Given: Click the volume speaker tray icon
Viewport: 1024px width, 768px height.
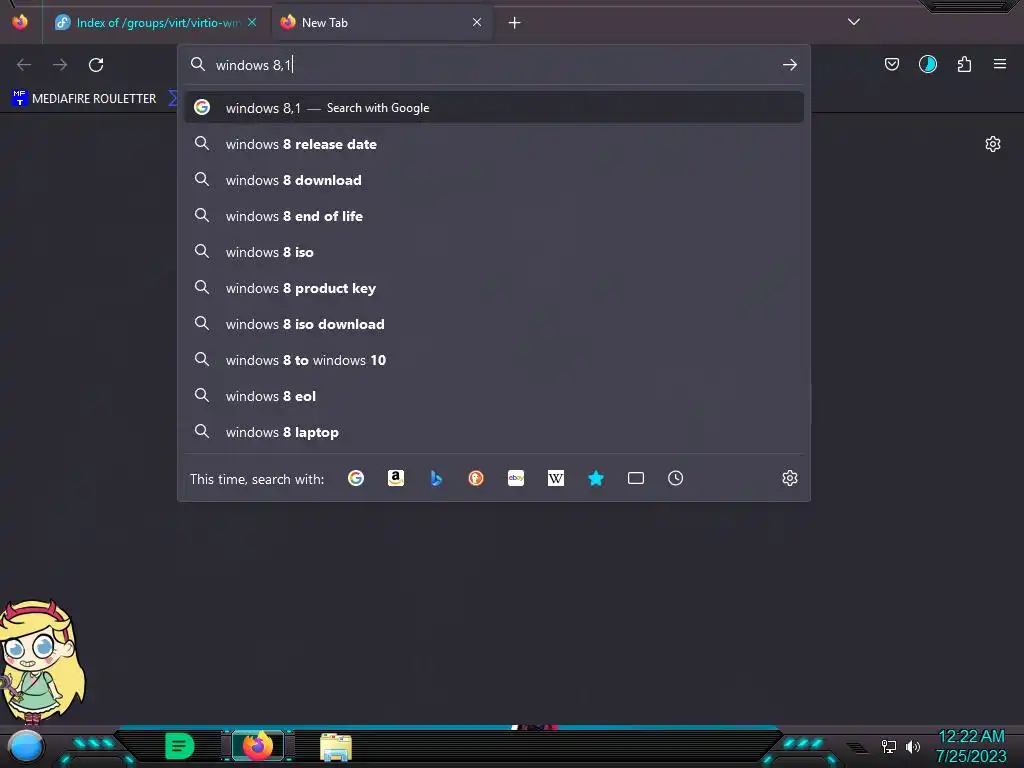Looking at the screenshot, I should click(912, 746).
